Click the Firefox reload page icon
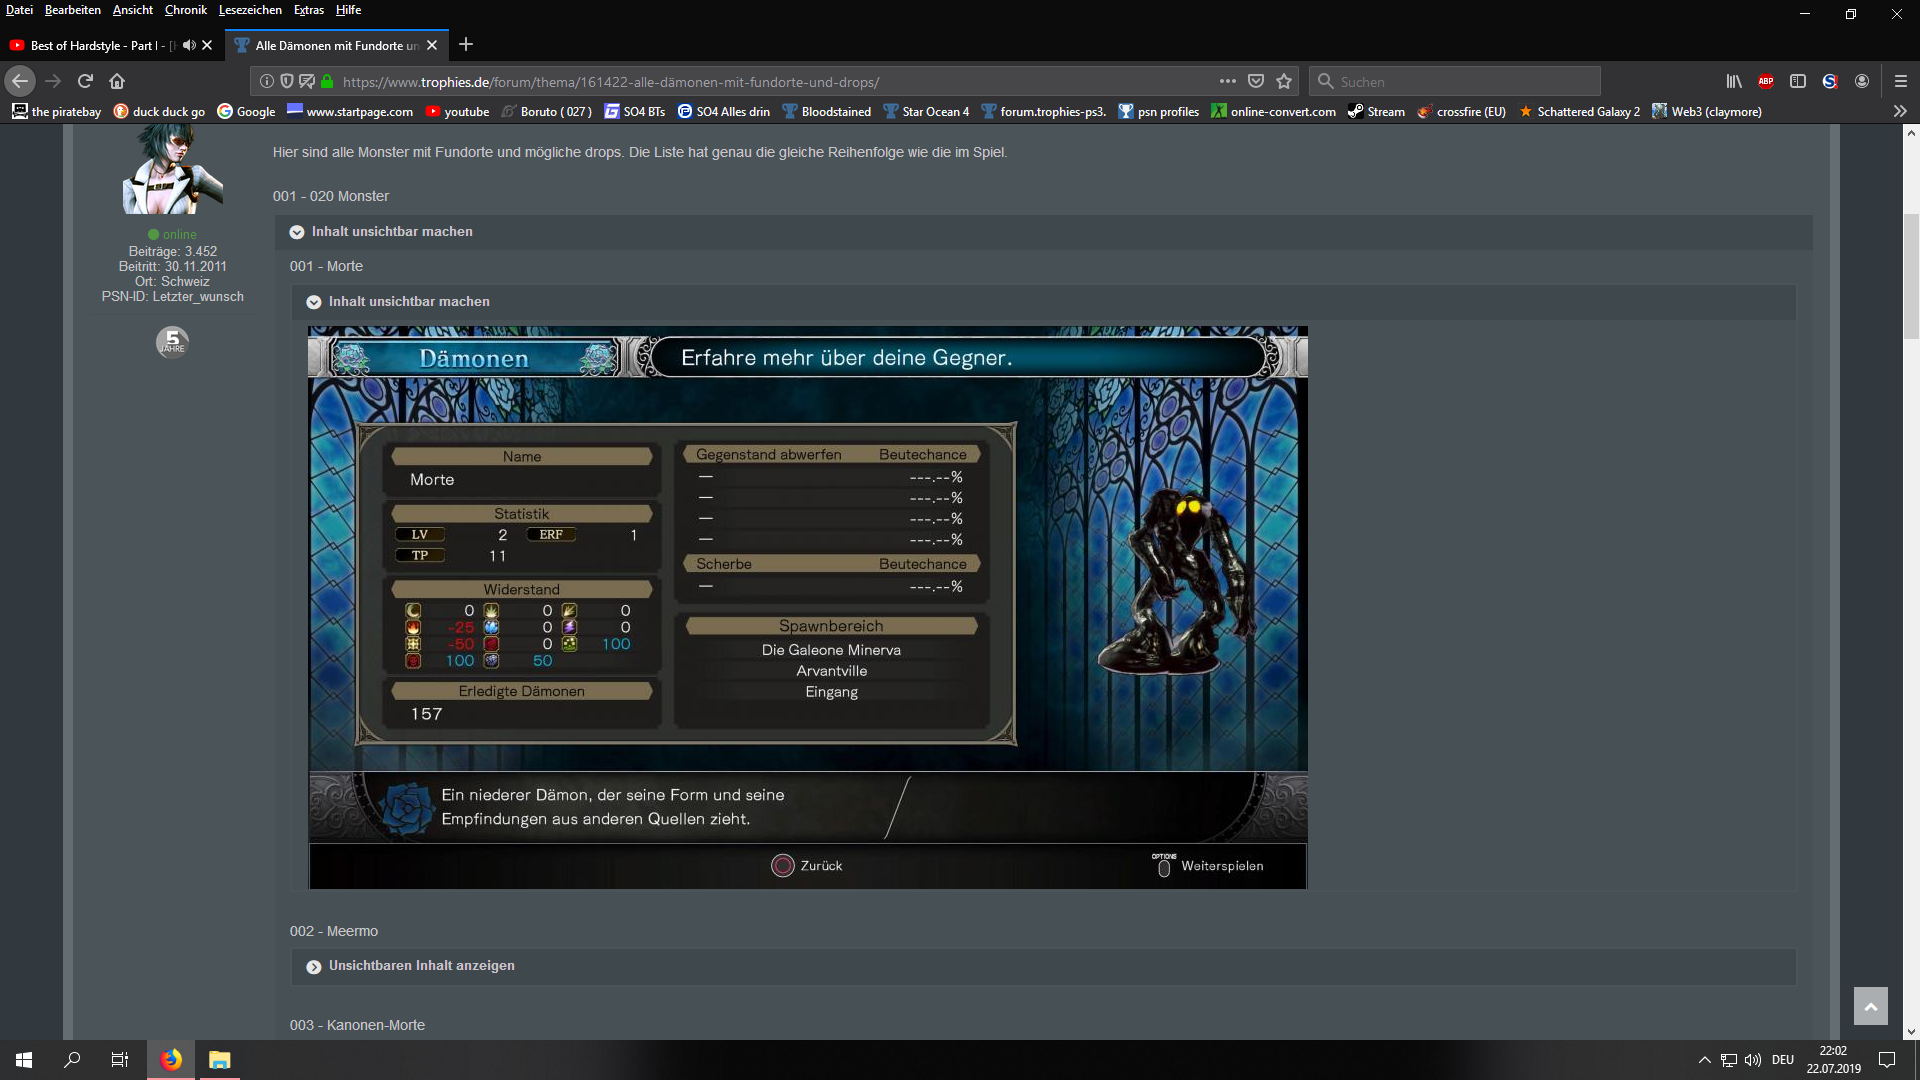This screenshot has width=1920, height=1080. (85, 81)
